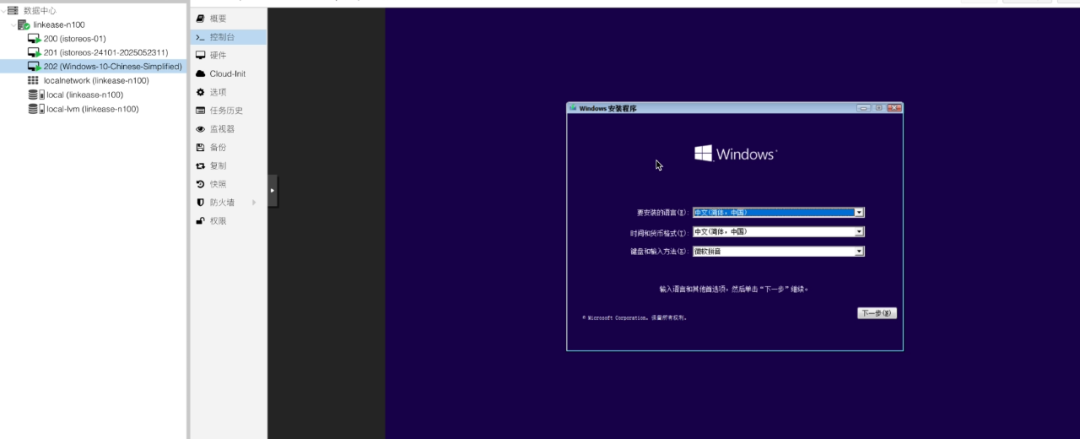
Task: Open the 概要 summary menu item
Action: click(x=228, y=19)
